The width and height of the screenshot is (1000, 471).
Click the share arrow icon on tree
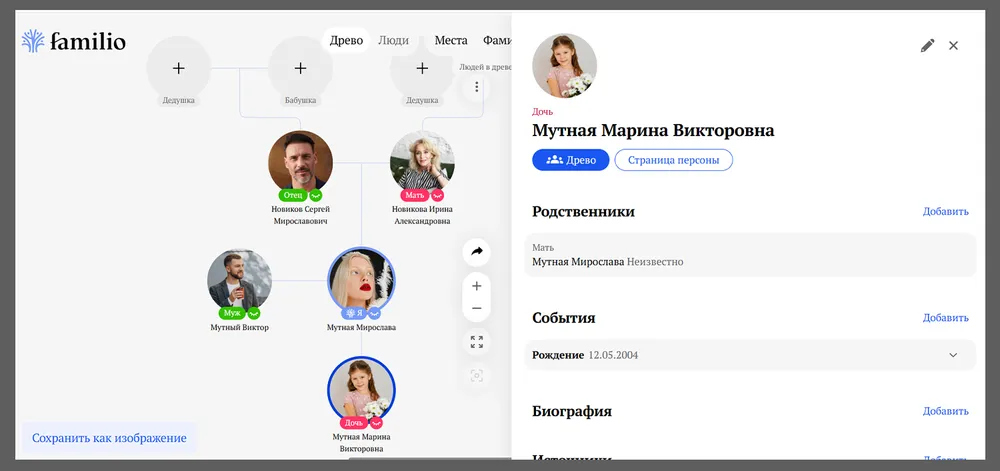tap(477, 251)
